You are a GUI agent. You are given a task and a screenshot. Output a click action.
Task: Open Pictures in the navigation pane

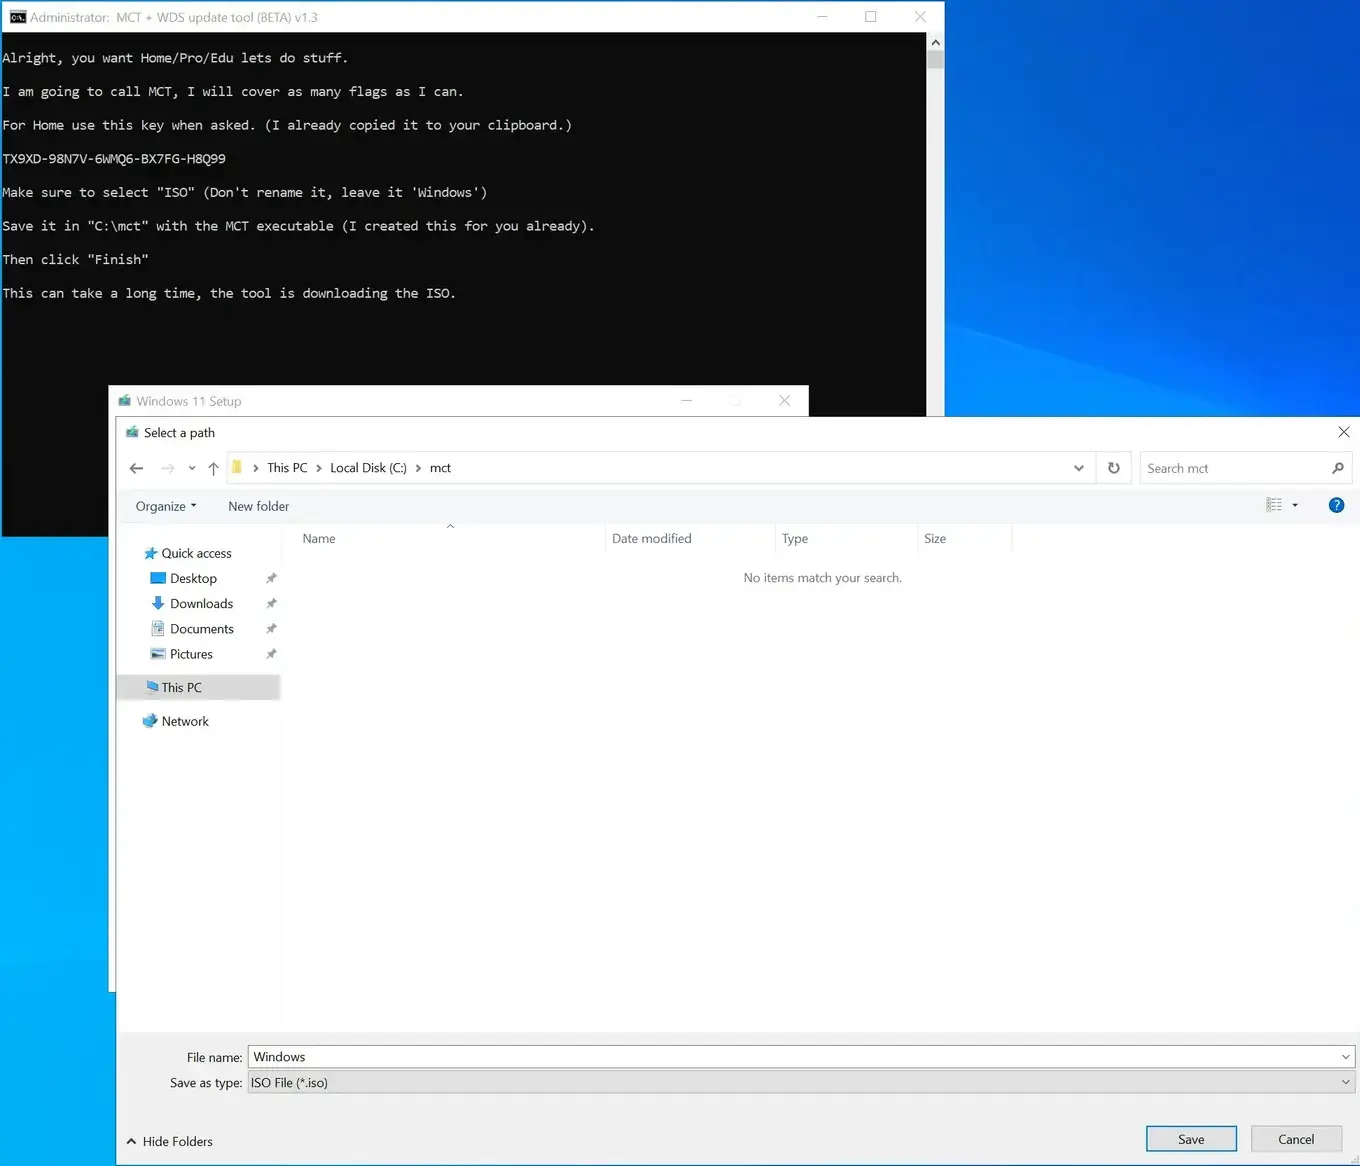point(191,654)
